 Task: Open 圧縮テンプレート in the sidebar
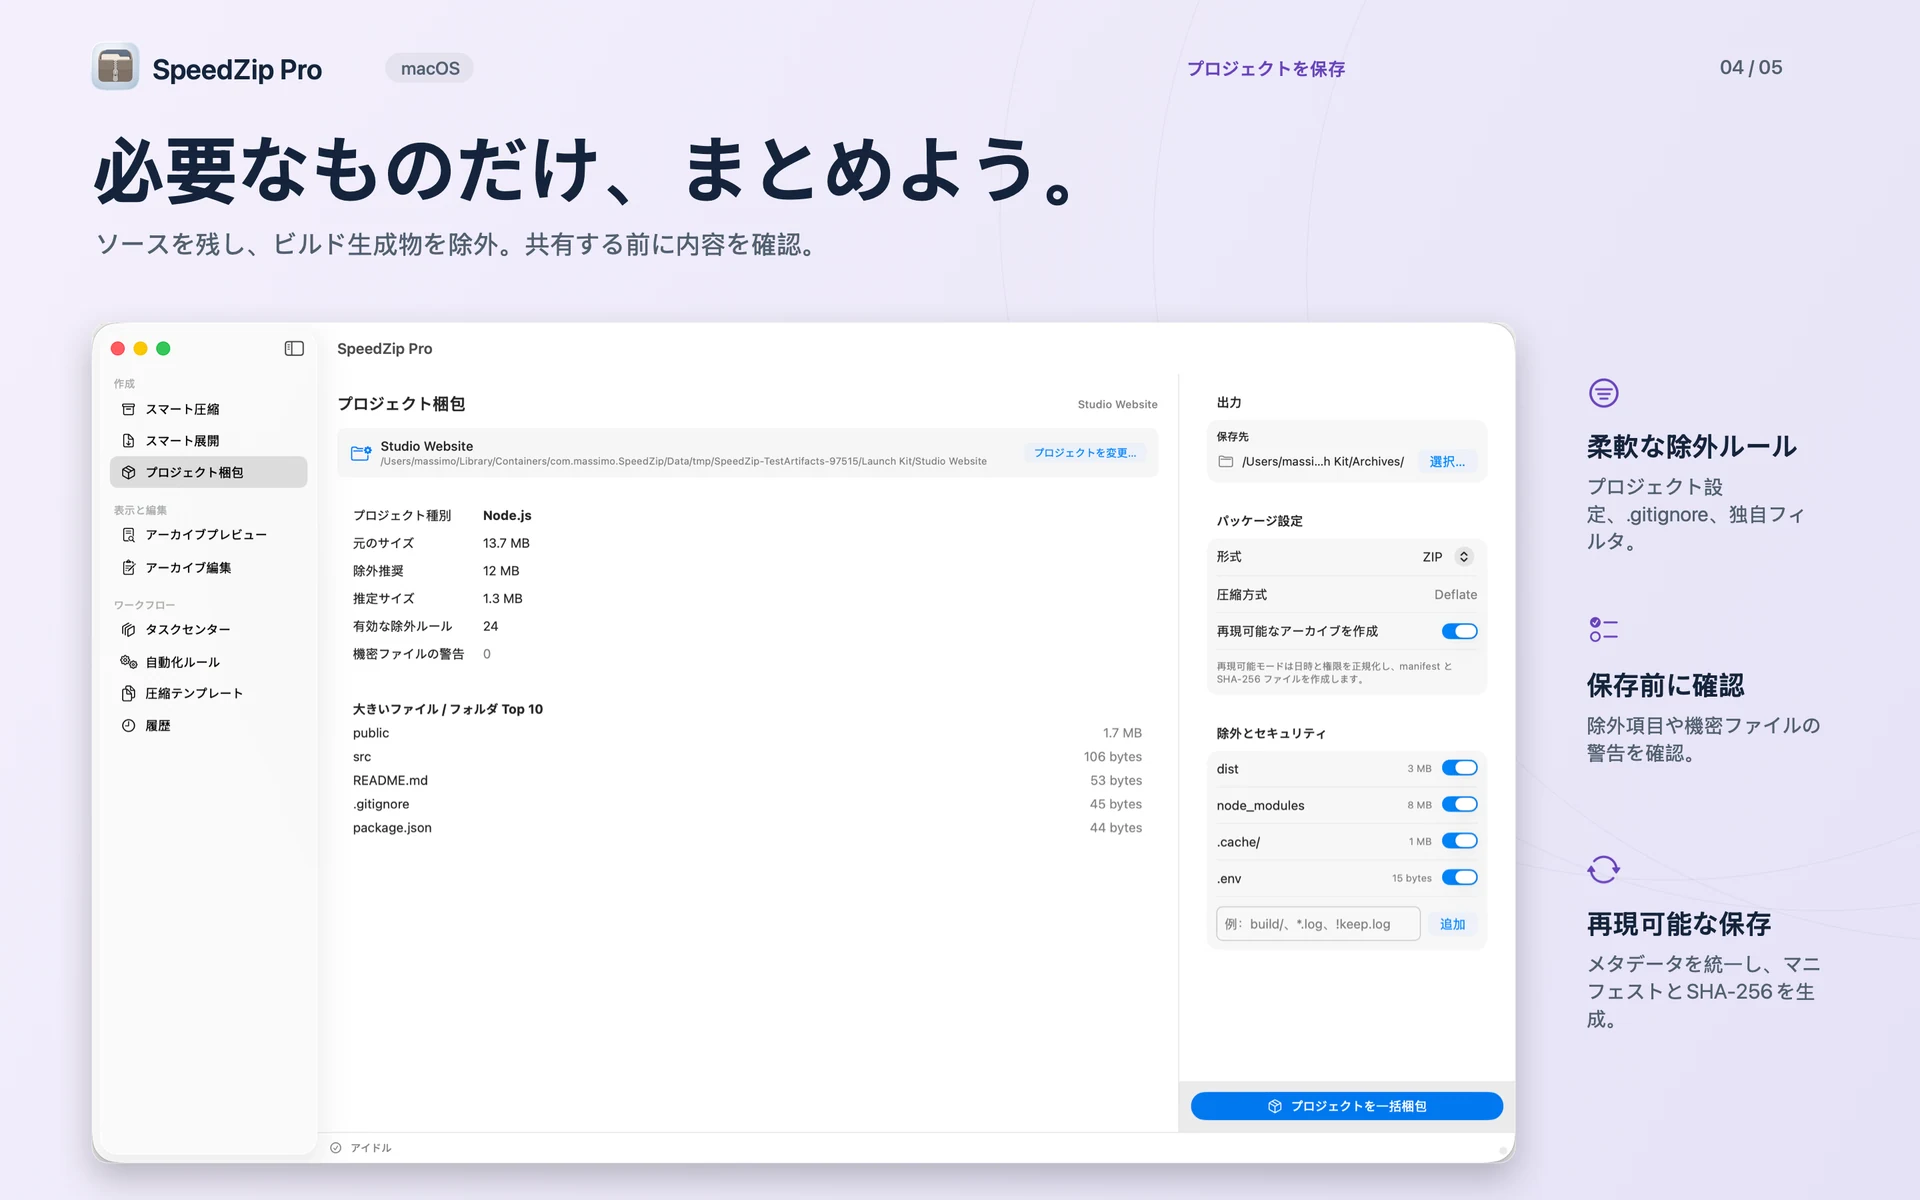(x=208, y=693)
